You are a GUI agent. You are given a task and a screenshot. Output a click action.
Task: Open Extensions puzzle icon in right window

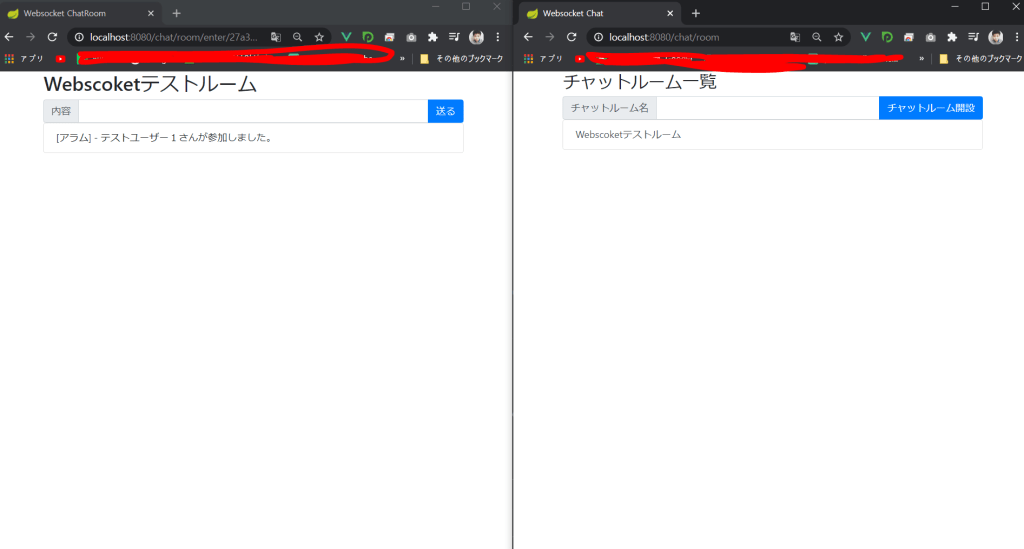point(952,37)
